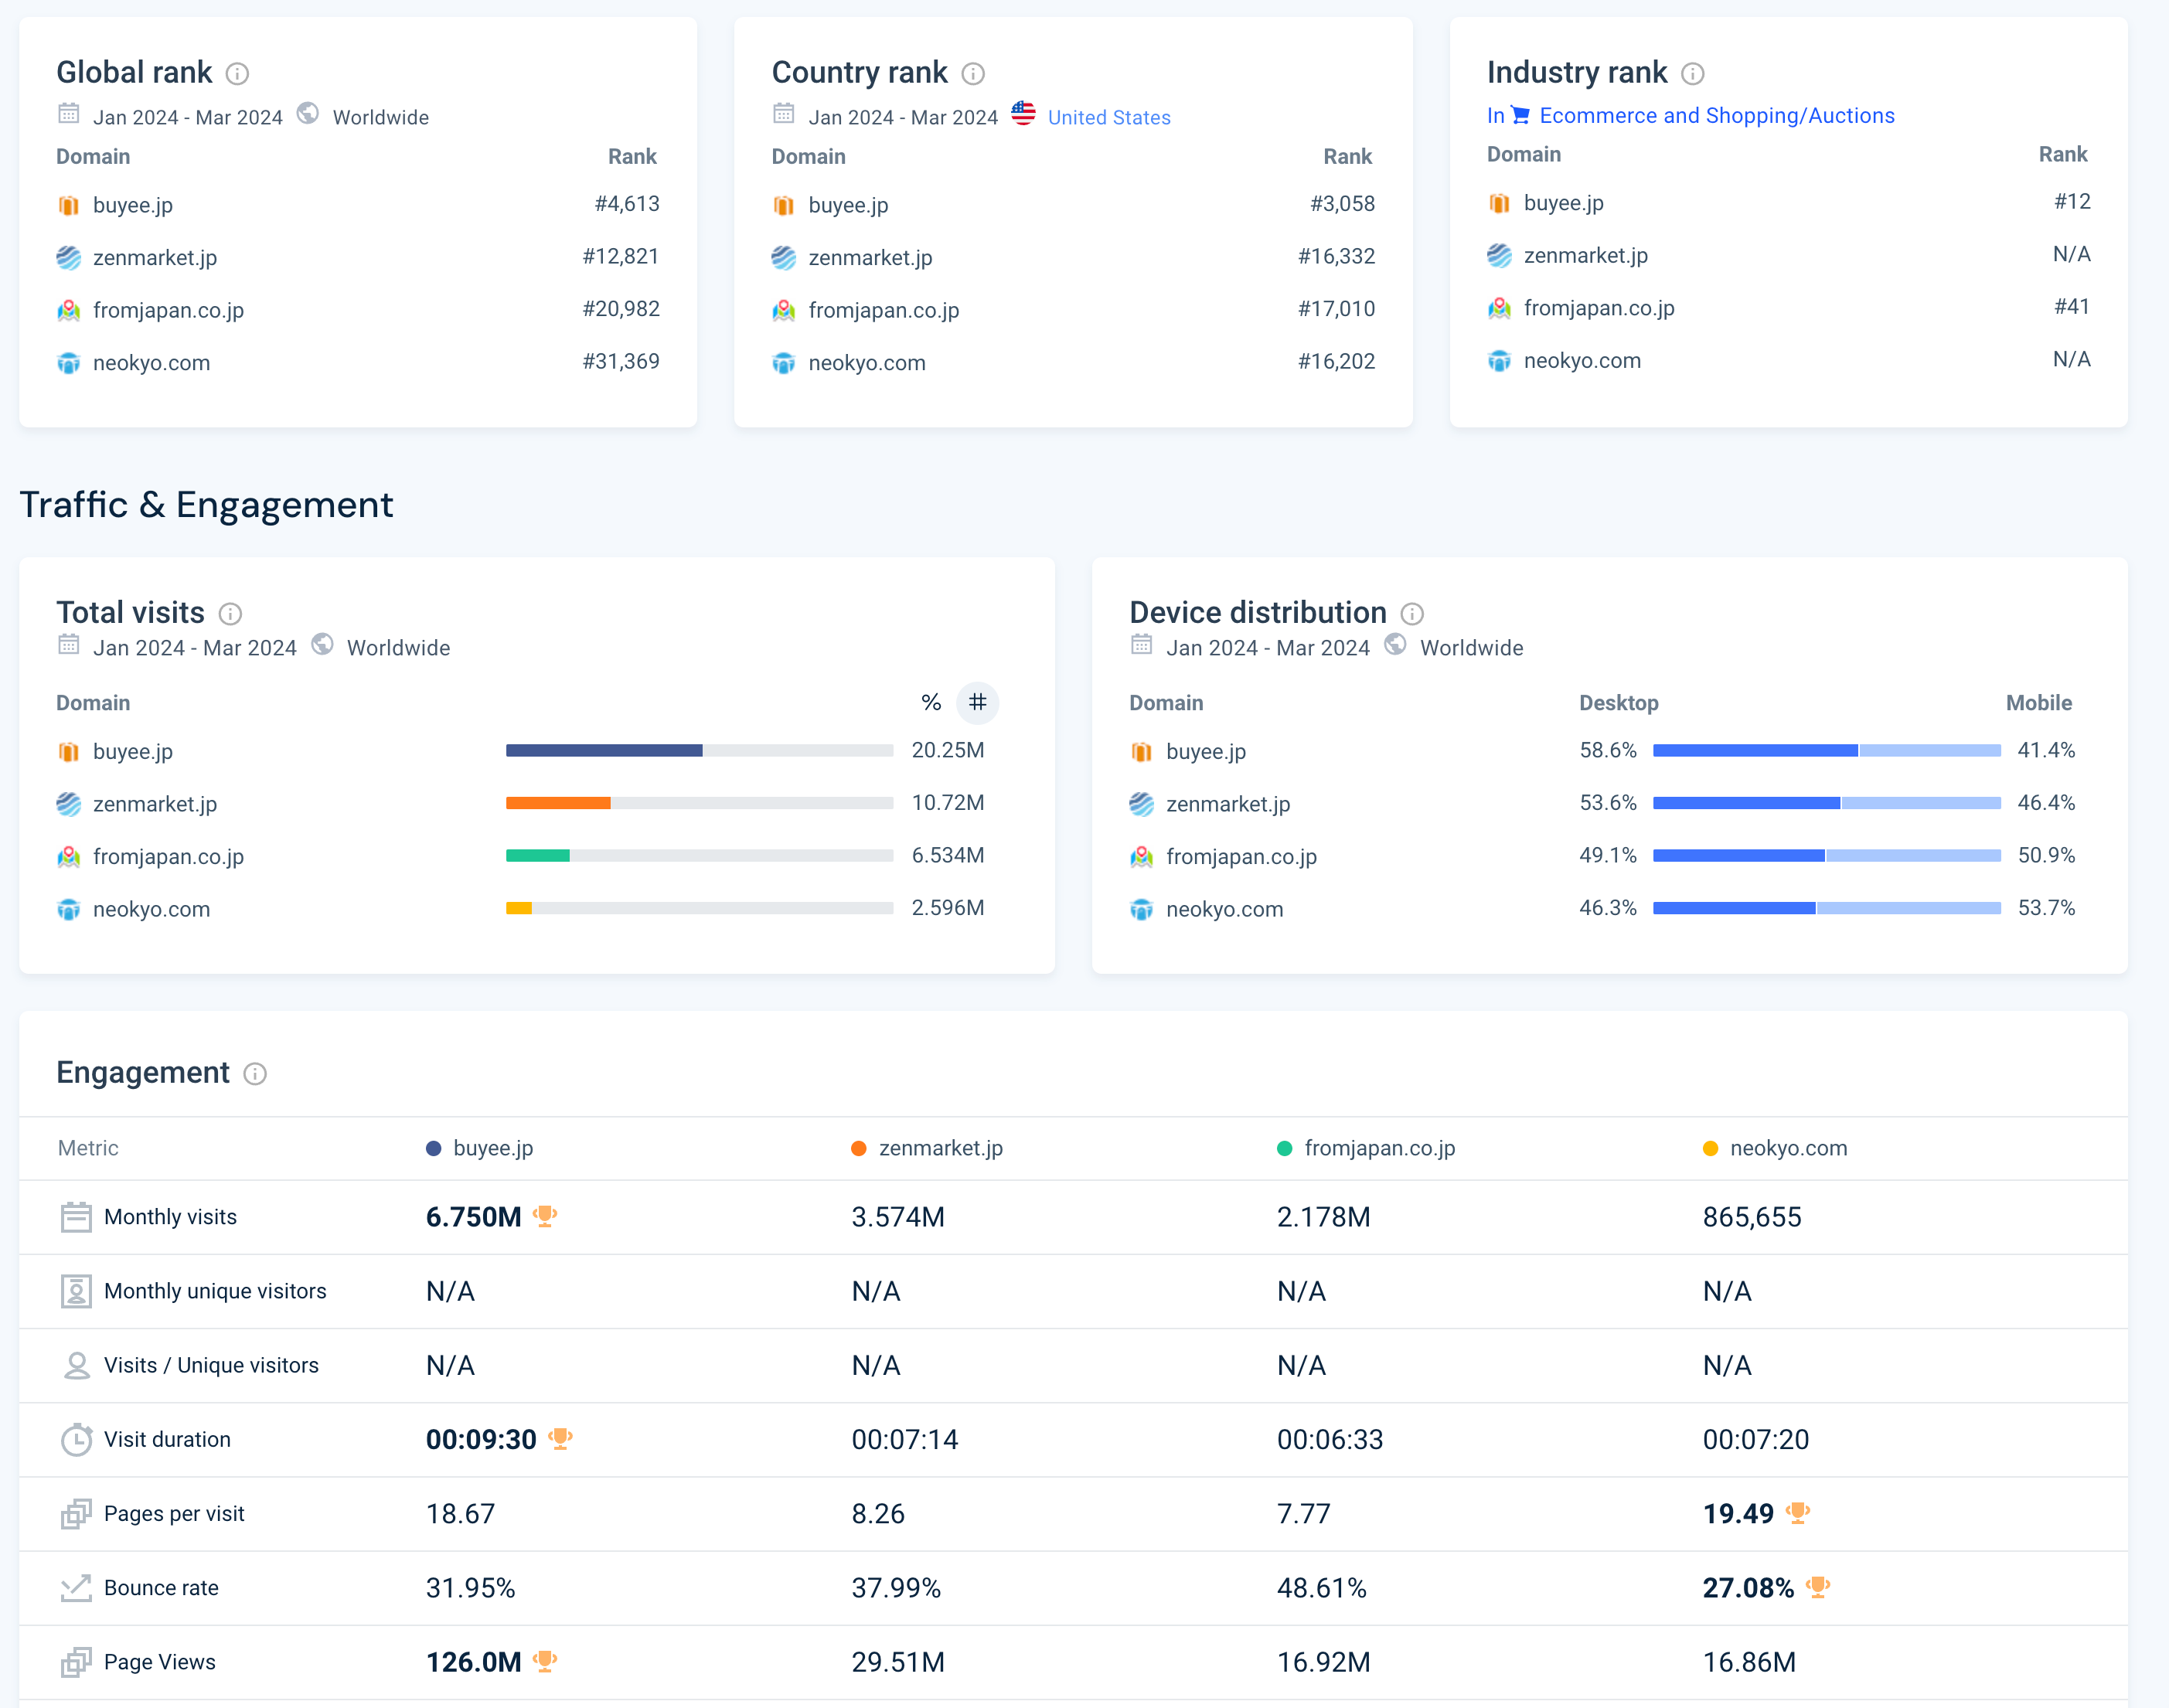Click the Monthly visits metric row label
The height and width of the screenshot is (1708, 2169).
tap(170, 1217)
